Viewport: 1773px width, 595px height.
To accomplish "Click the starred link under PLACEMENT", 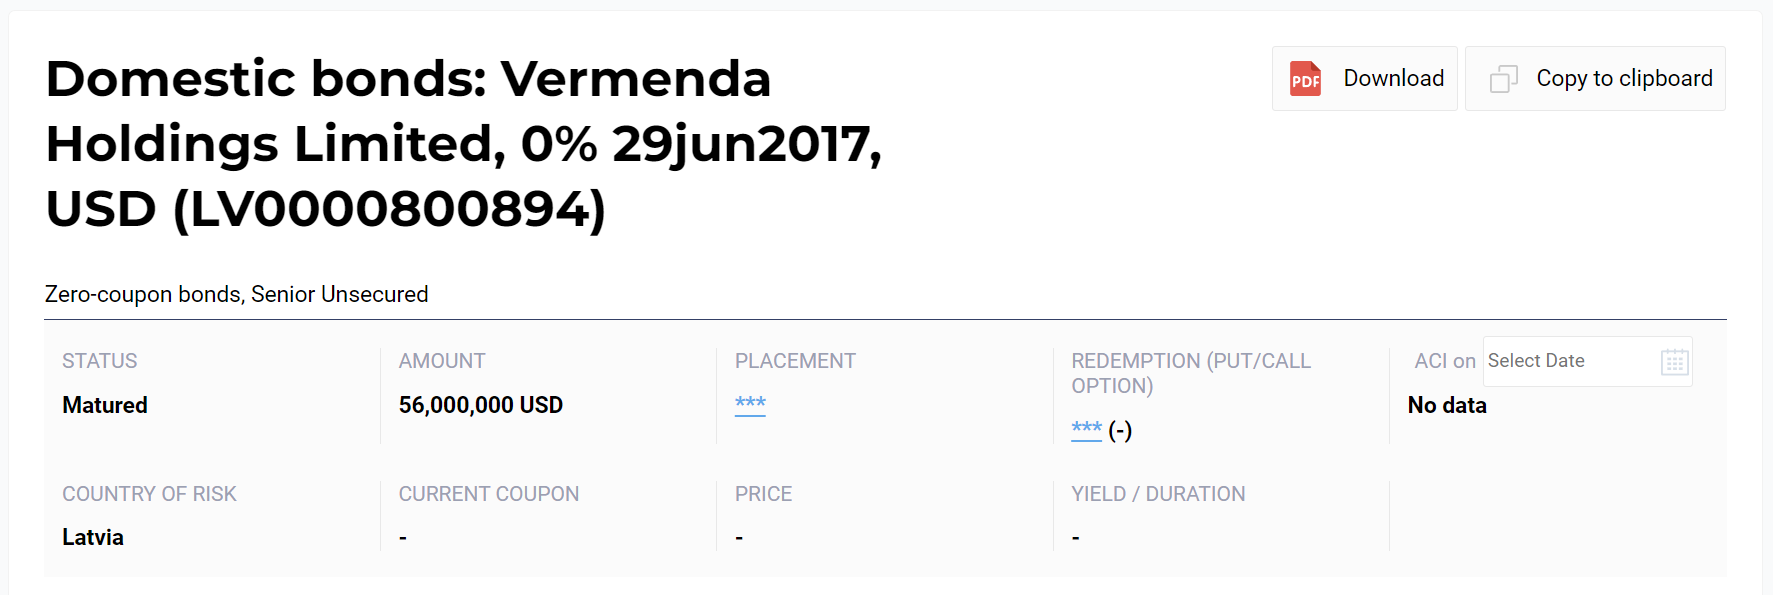I will tap(750, 403).
